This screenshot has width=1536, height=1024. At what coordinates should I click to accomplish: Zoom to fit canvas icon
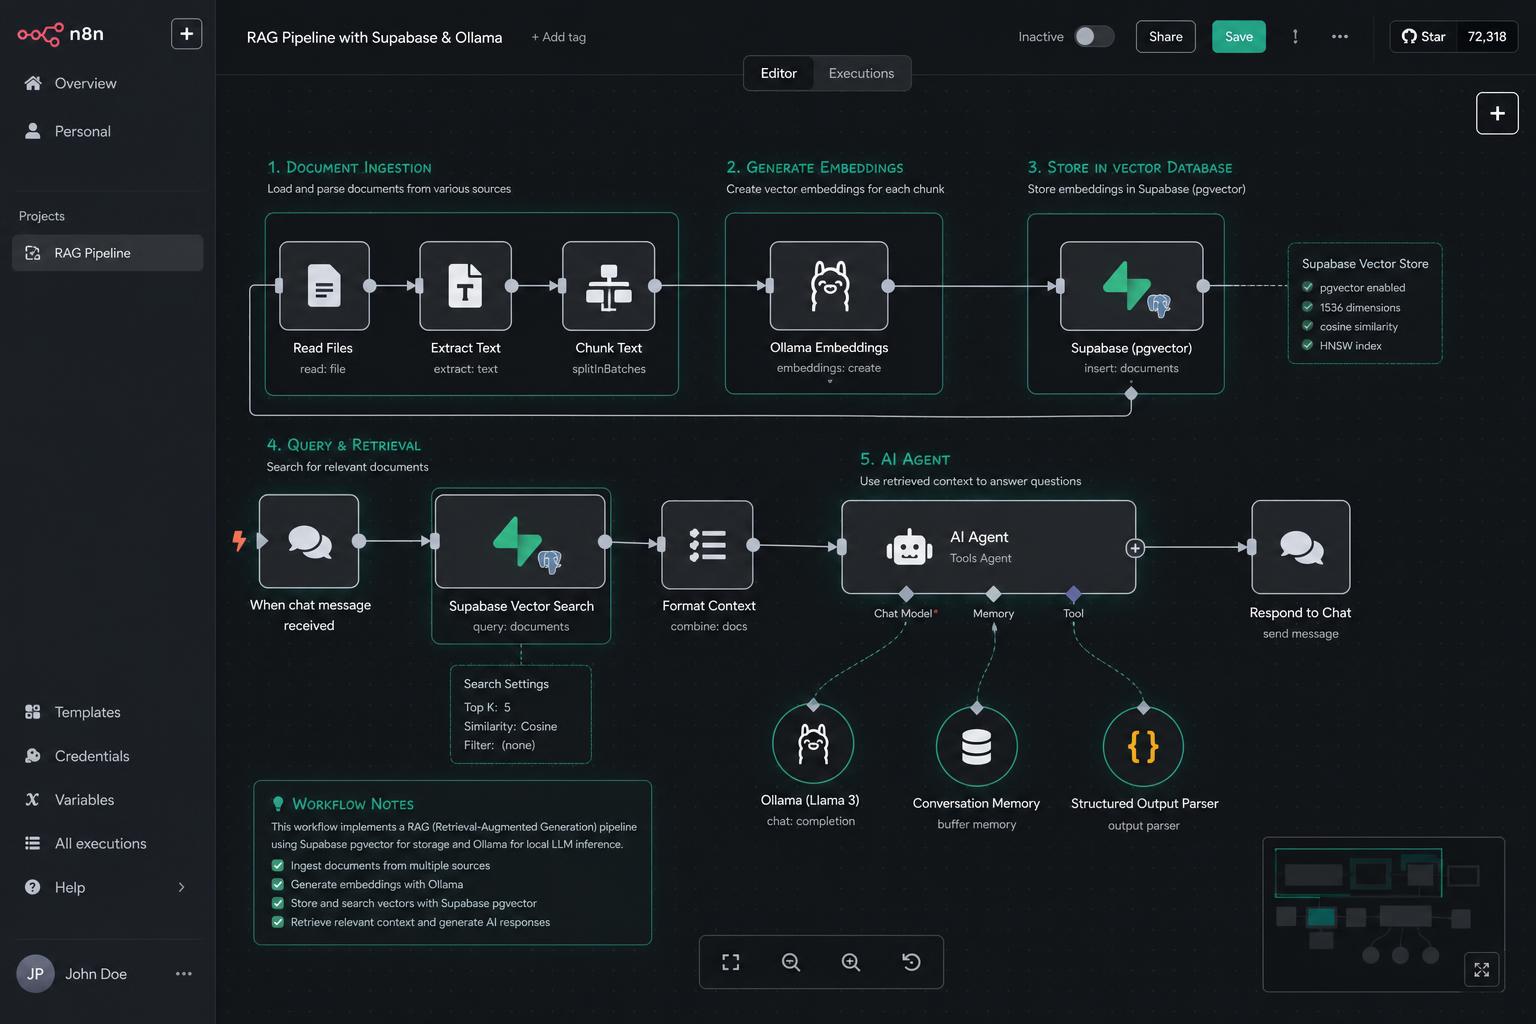click(x=731, y=962)
